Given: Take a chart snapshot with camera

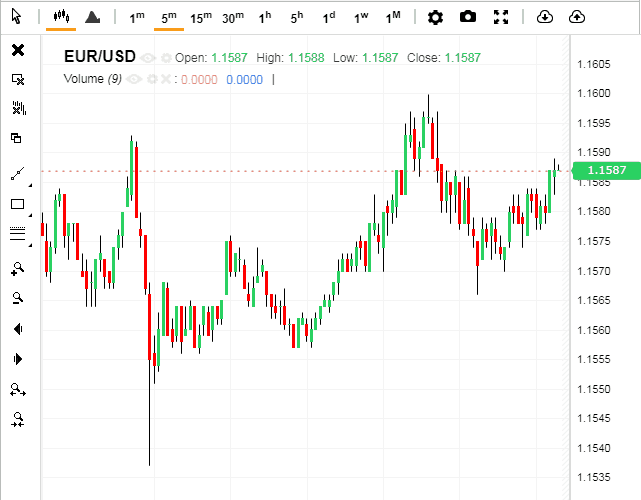Looking at the screenshot, I should tap(468, 17).
